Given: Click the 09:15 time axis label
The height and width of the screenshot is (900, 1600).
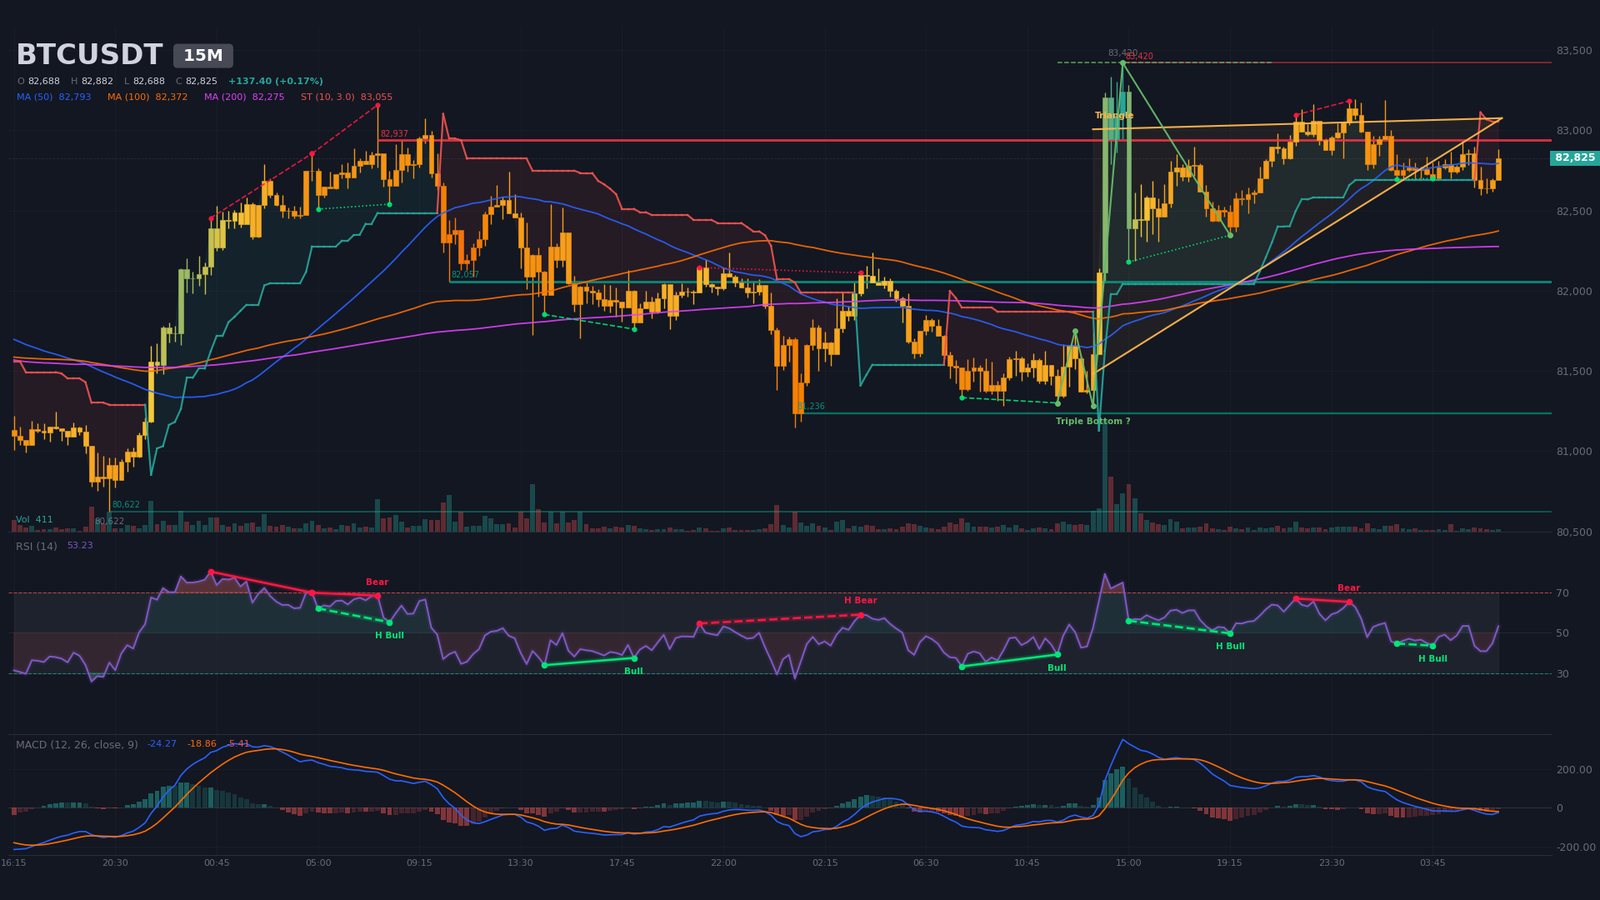Looking at the screenshot, I should click(x=419, y=863).
